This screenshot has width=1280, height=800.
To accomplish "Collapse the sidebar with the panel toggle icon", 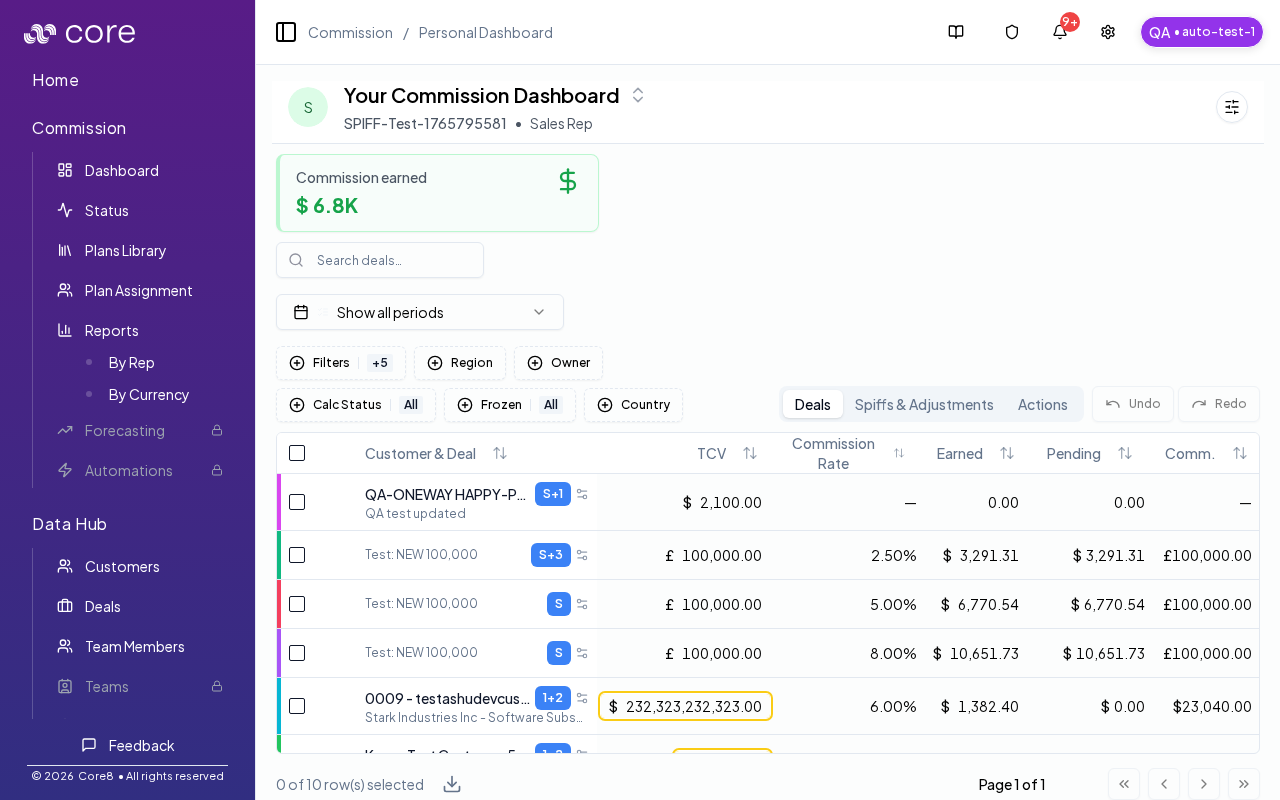I will 286,32.
